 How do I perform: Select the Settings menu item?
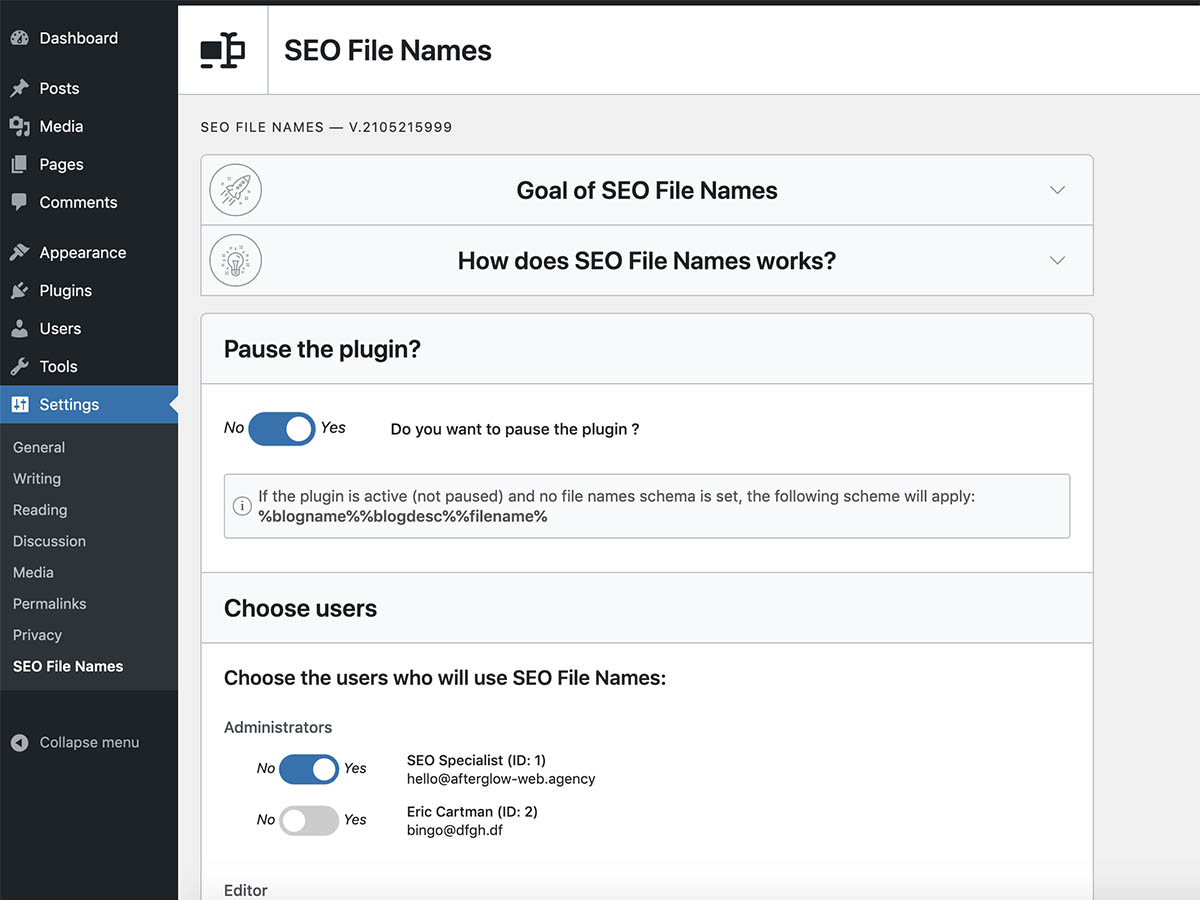click(x=89, y=405)
